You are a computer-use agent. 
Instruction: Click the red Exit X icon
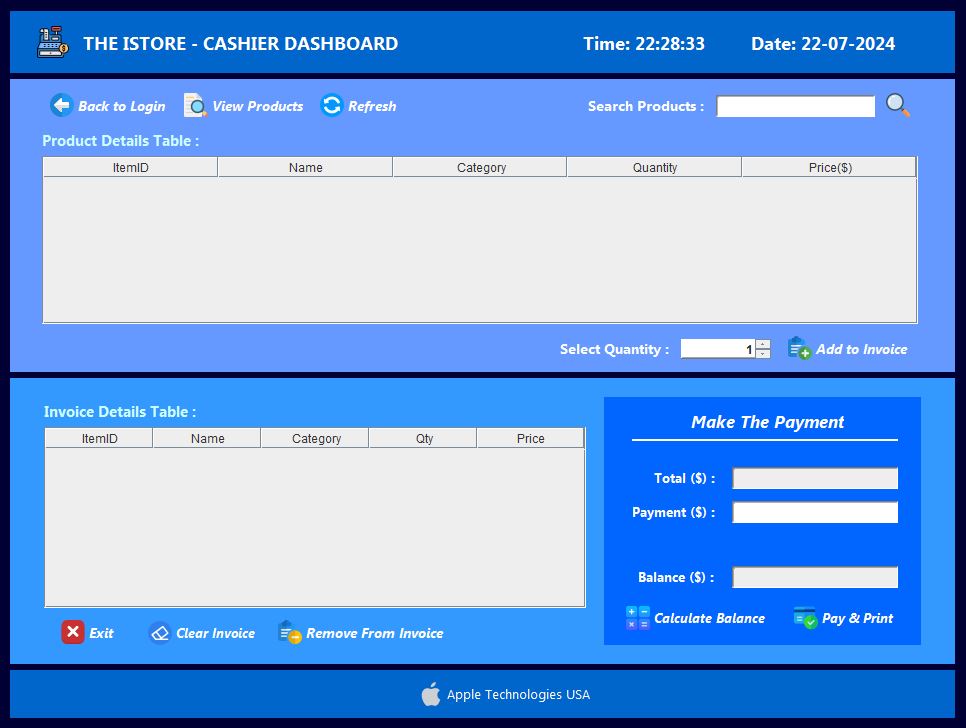[x=73, y=632]
